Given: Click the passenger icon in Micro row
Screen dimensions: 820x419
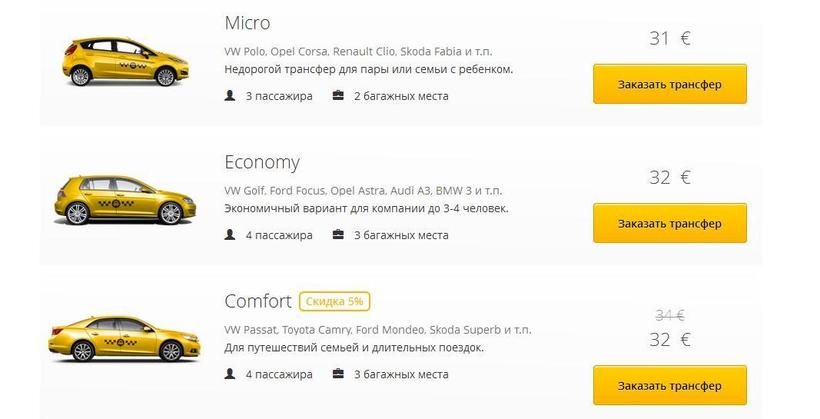Looking at the screenshot, I should (x=231, y=96).
